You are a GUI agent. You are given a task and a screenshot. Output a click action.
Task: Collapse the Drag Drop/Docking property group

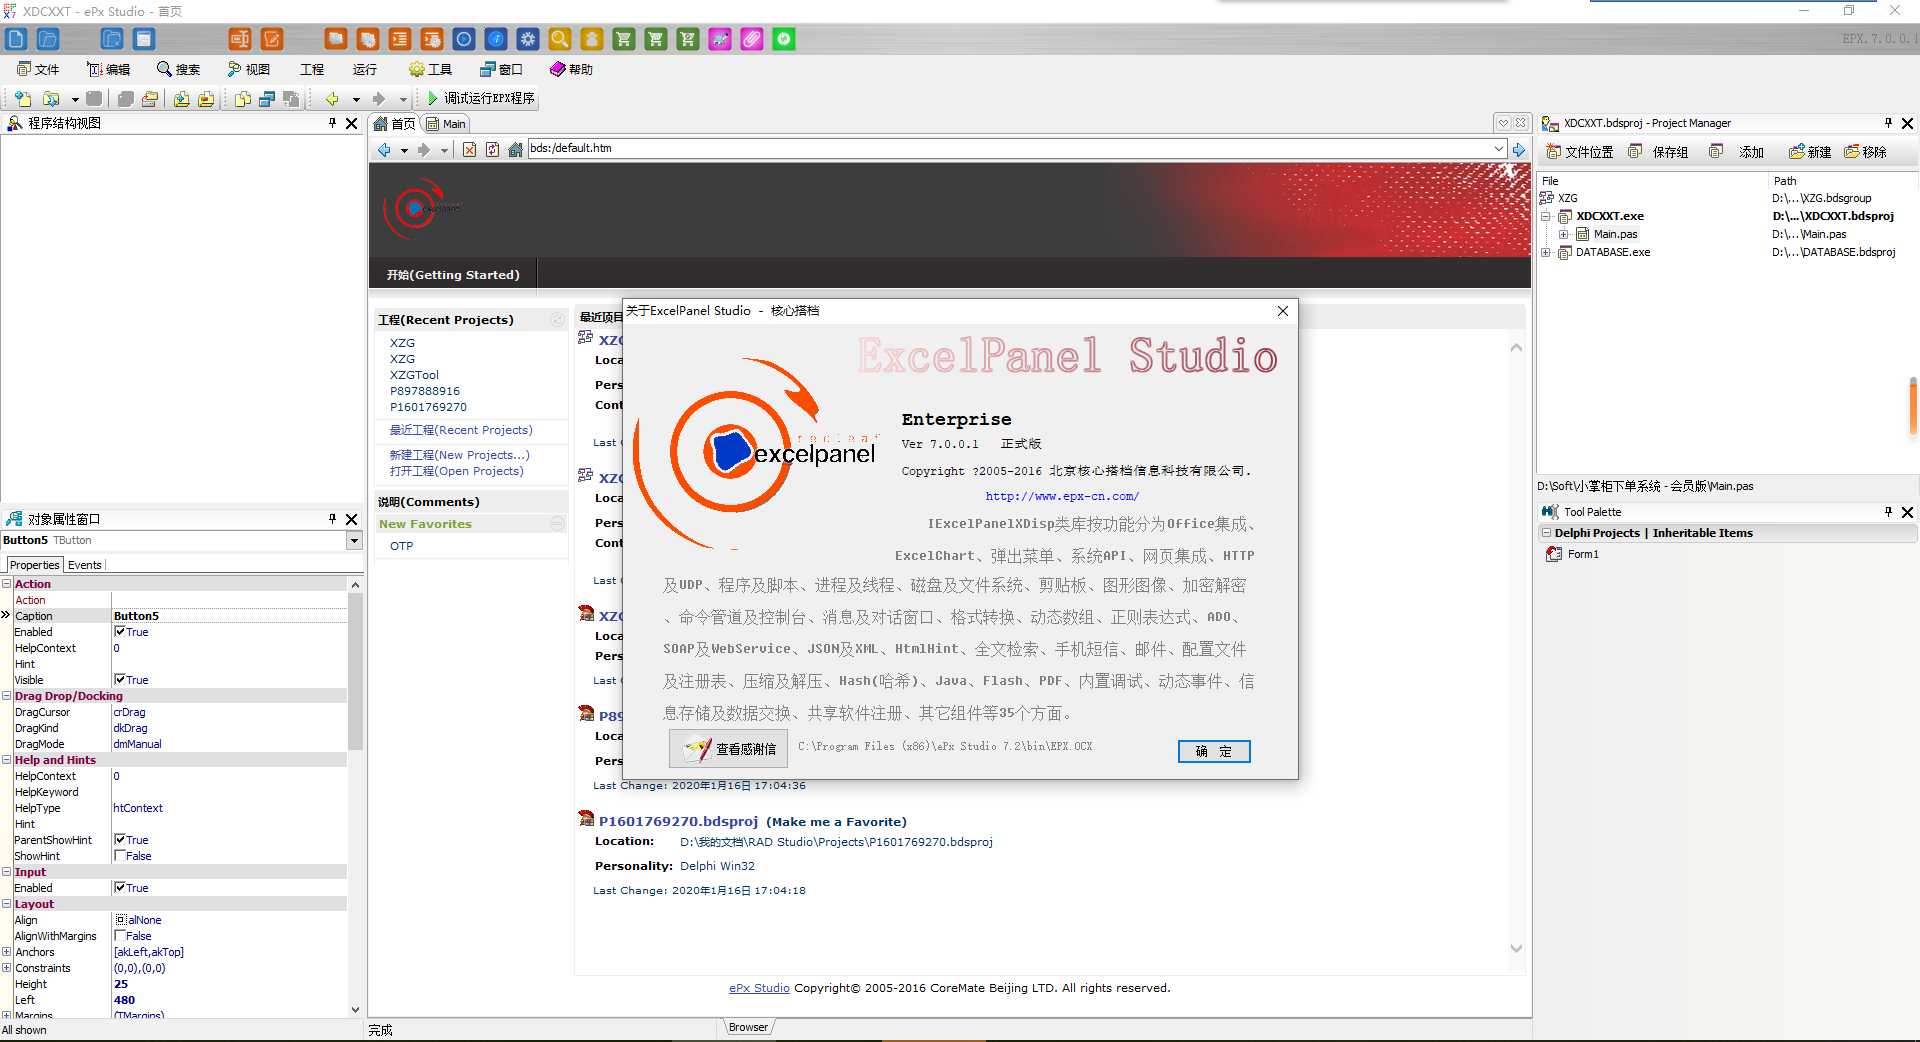(x=7, y=696)
